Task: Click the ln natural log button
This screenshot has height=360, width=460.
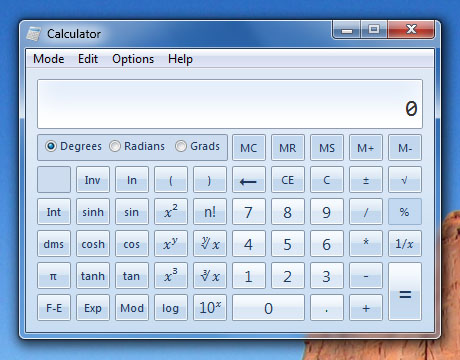Action: 132,180
